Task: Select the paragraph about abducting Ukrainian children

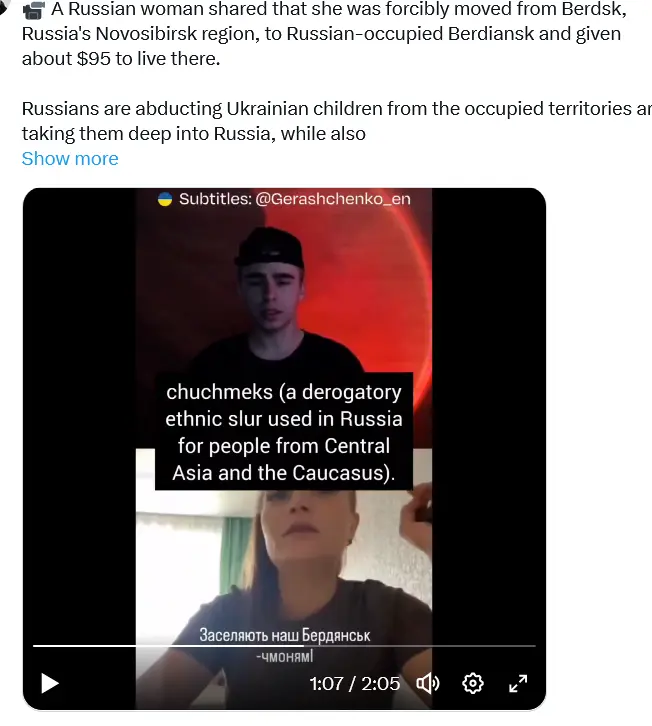Action: click(337, 121)
